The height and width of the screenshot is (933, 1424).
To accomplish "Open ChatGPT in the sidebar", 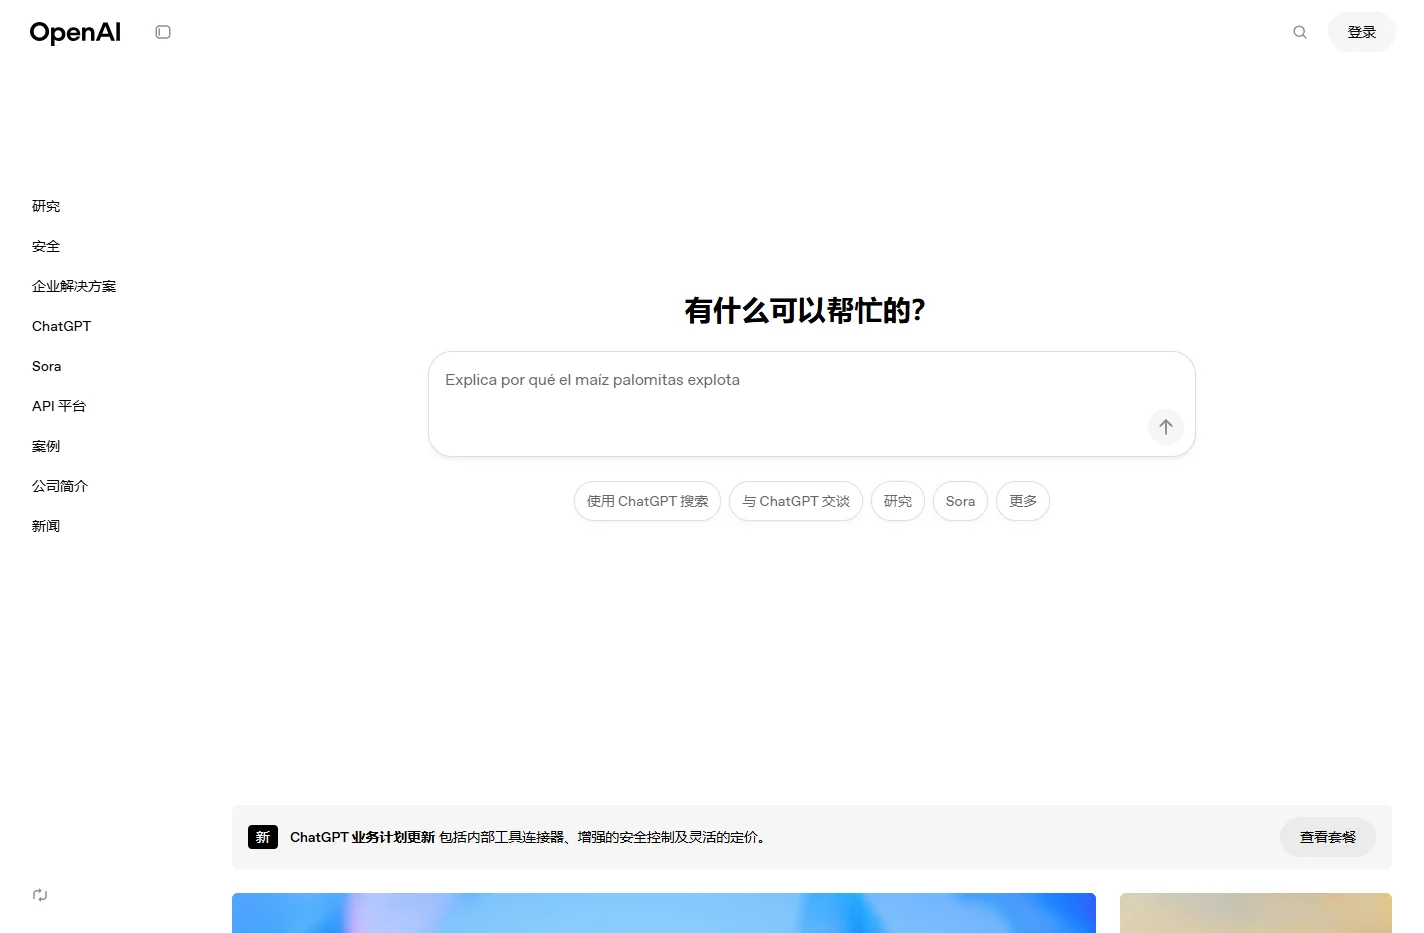I will tap(61, 326).
